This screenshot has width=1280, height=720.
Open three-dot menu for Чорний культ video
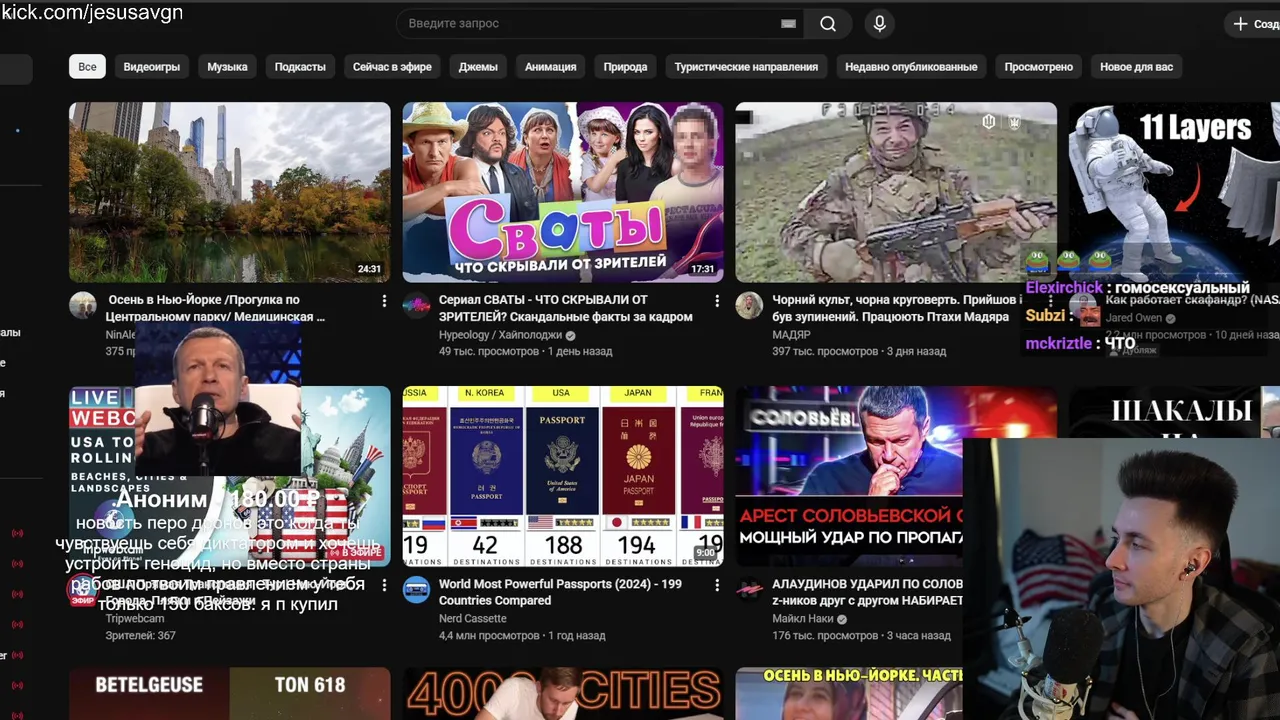tap(1050, 301)
